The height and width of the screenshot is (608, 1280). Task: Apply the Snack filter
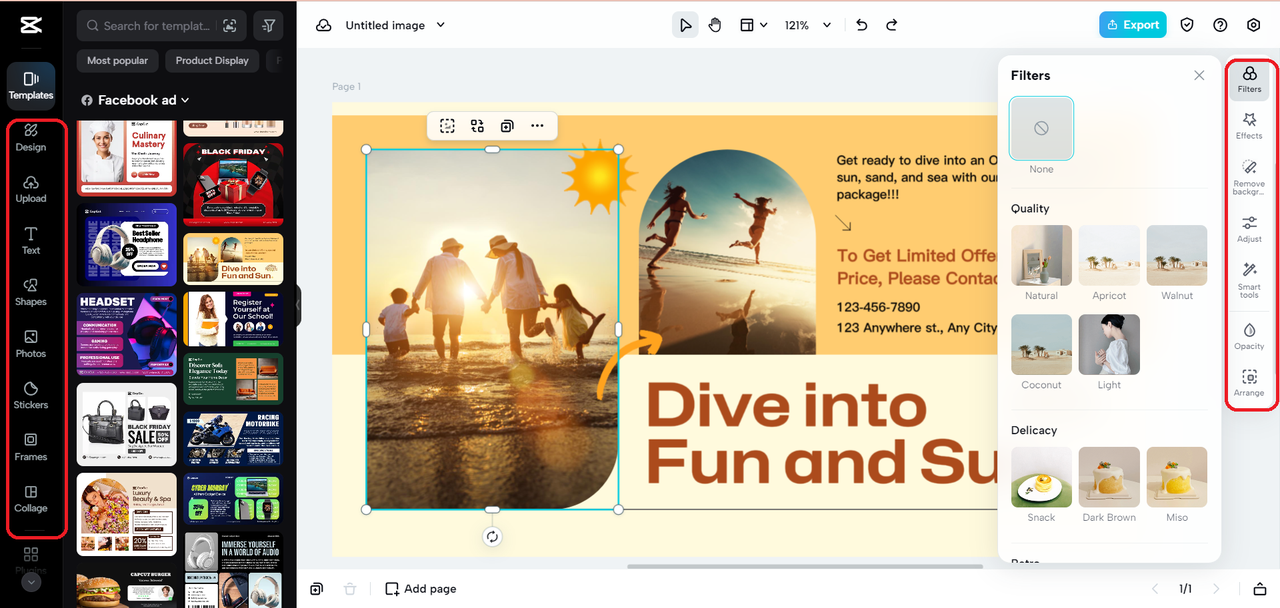click(x=1041, y=477)
